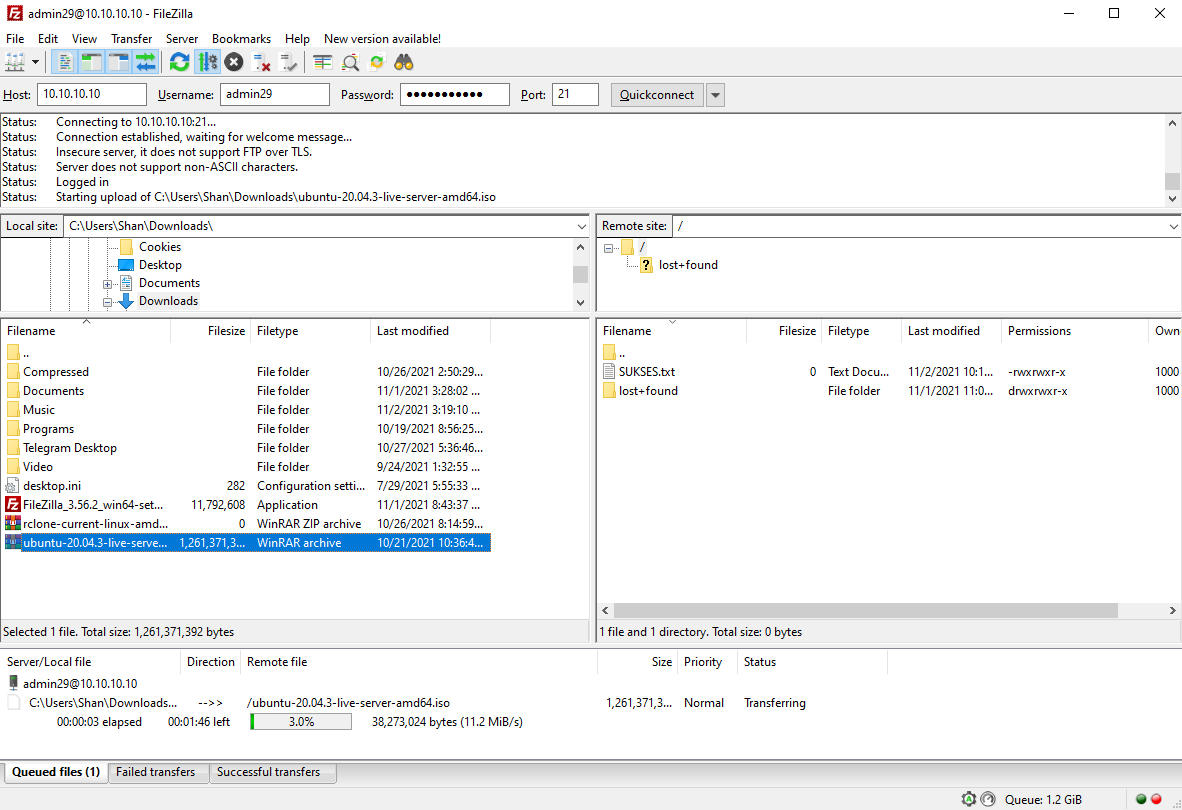The width and height of the screenshot is (1182, 810).
Task: Toggle processing of transfer queue
Action: click(207, 62)
